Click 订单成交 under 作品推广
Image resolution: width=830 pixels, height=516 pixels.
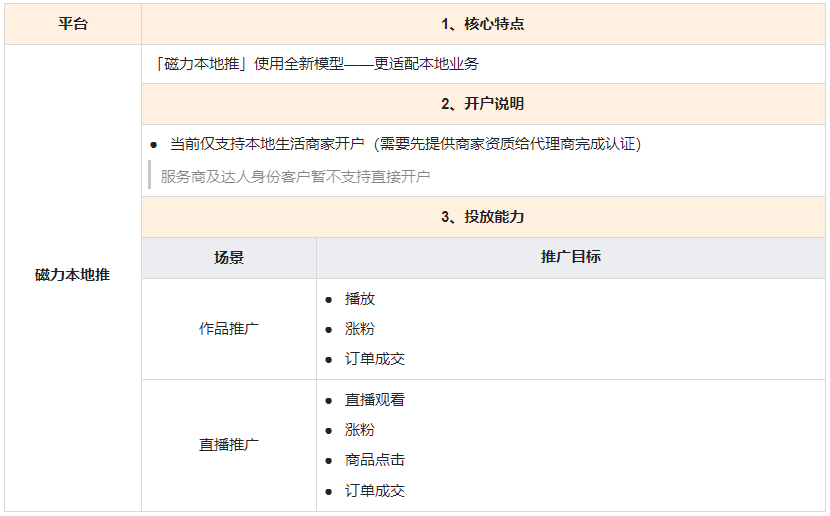(x=375, y=359)
